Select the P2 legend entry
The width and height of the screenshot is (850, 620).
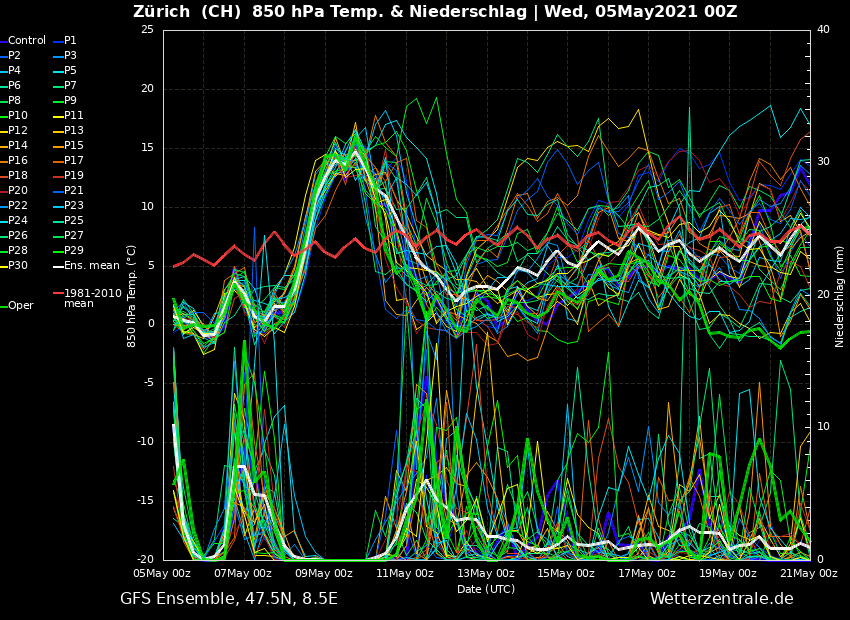pyautogui.click(x=11, y=55)
